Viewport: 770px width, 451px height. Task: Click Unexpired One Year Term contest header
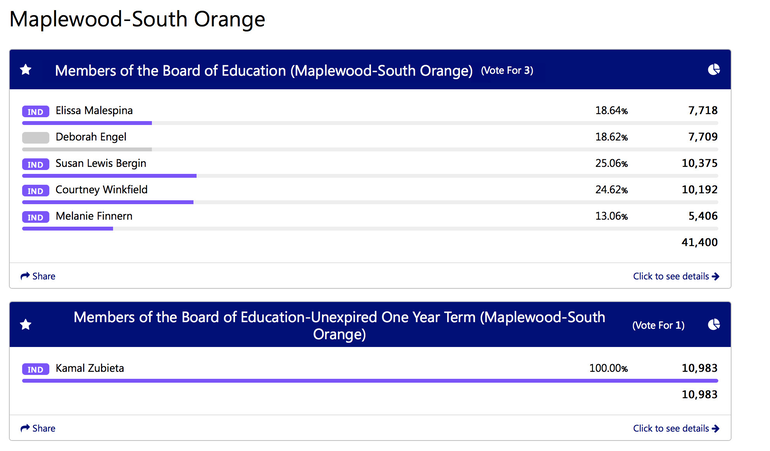pos(339,325)
